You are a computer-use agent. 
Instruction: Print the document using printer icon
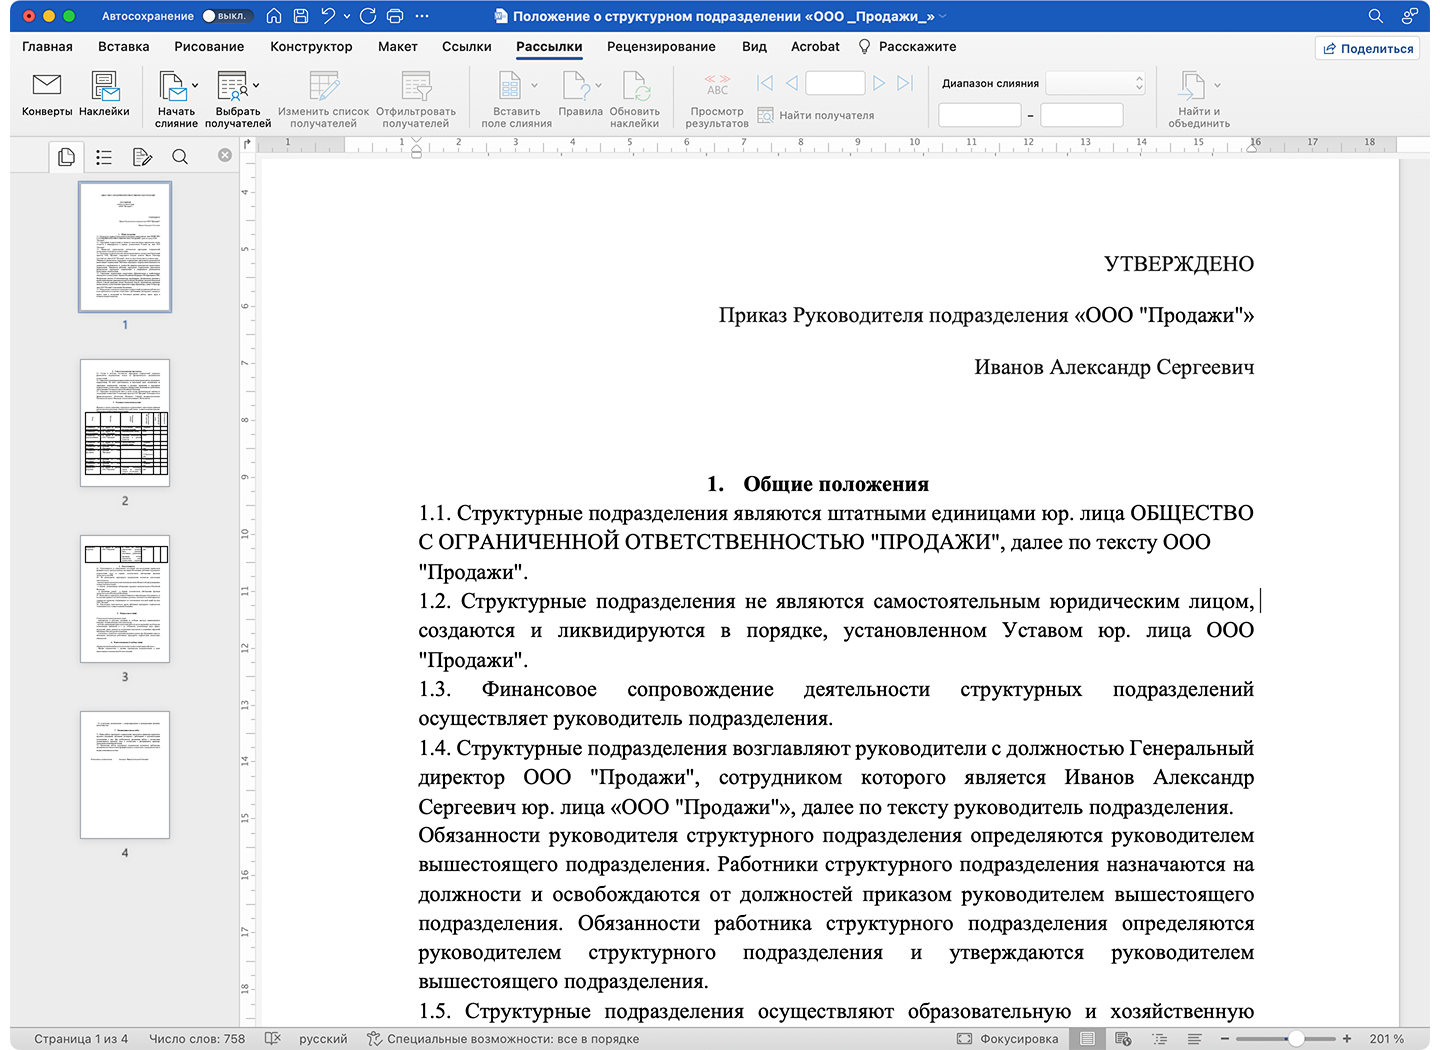point(395,16)
